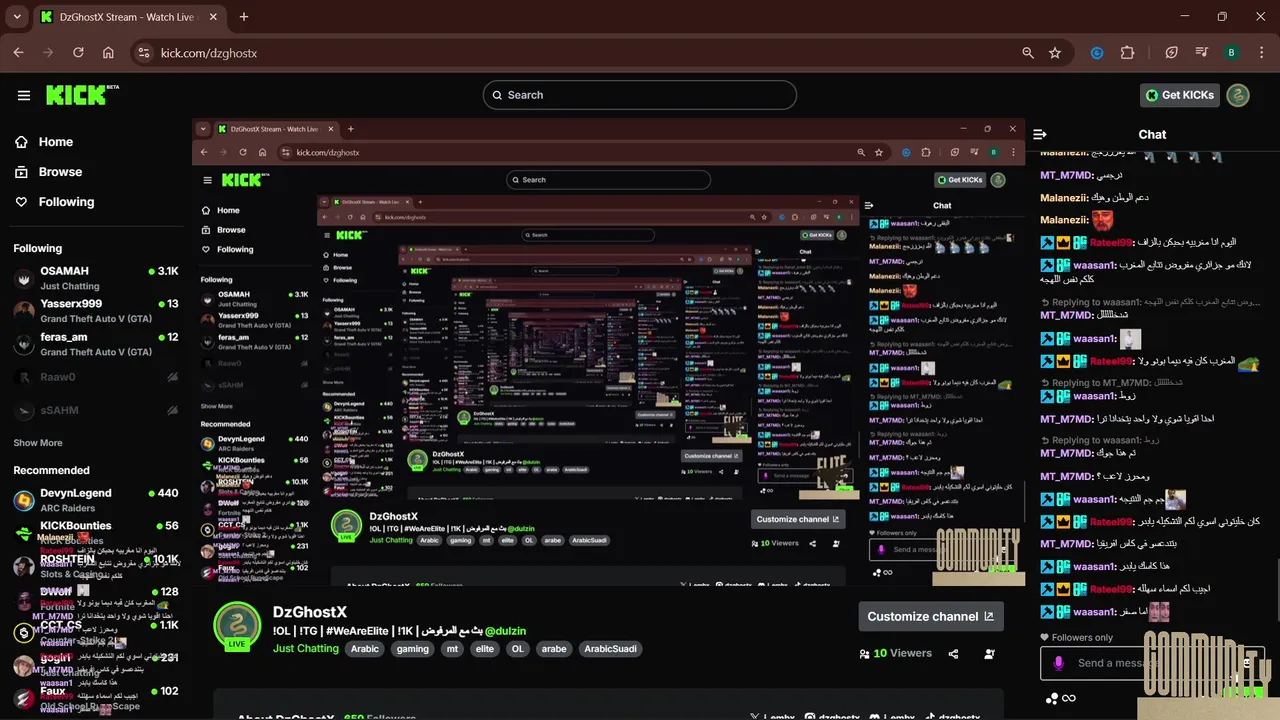Click the zoom magnifier in Chrome's address bar
The height and width of the screenshot is (720, 1280).
(1028, 53)
